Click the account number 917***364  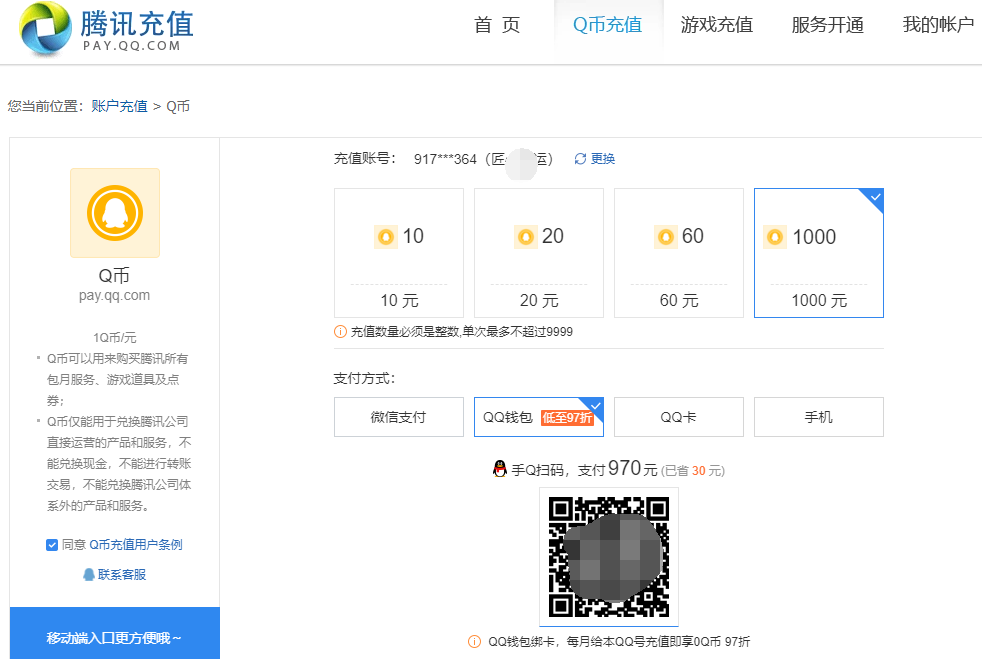coord(445,159)
